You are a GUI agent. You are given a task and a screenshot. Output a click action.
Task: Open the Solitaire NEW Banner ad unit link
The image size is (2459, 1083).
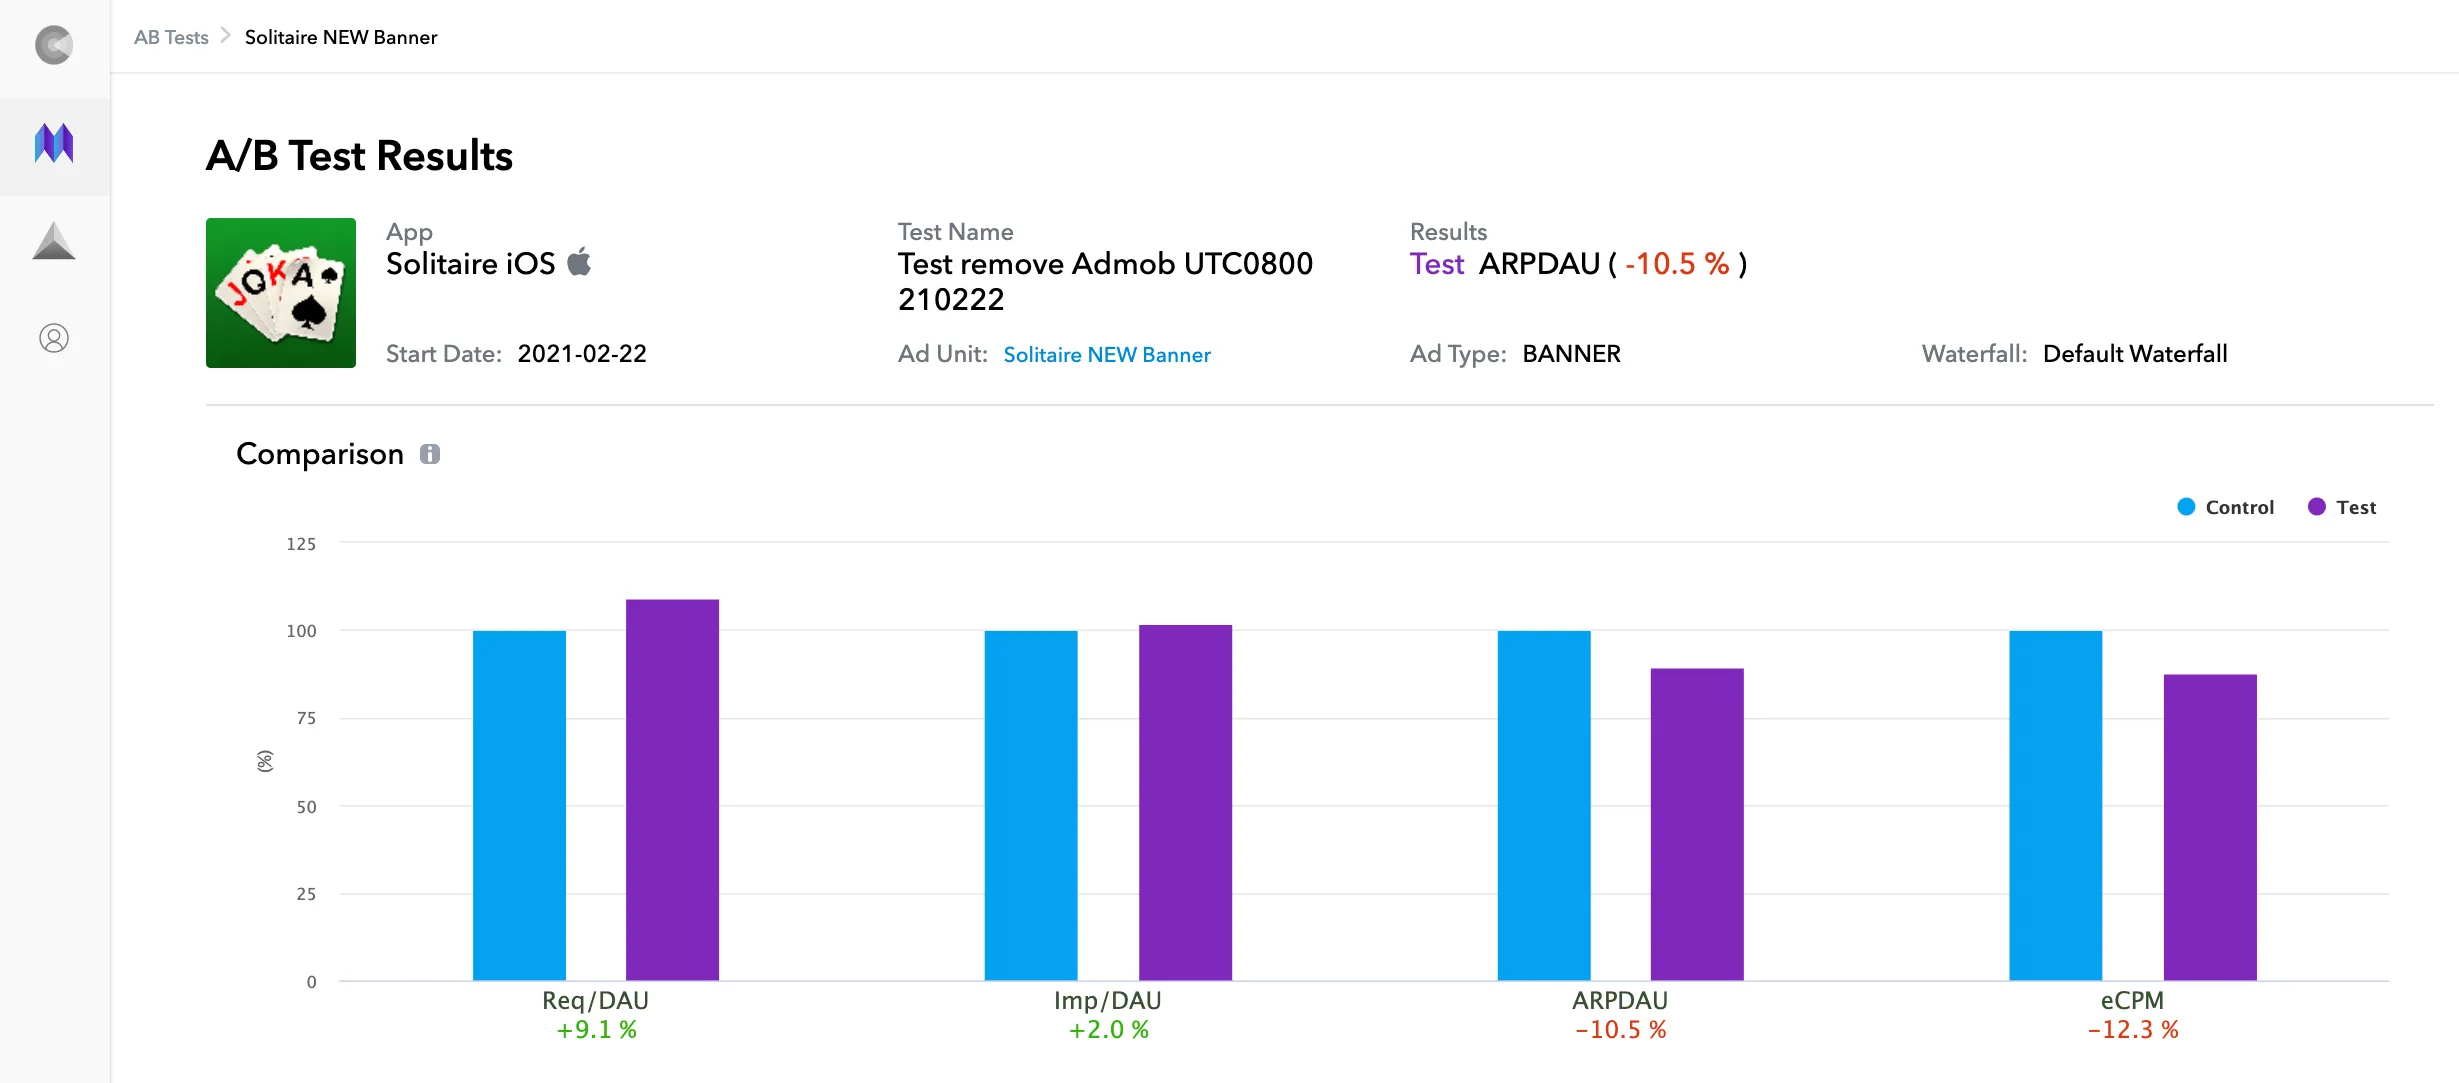[1107, 354]
